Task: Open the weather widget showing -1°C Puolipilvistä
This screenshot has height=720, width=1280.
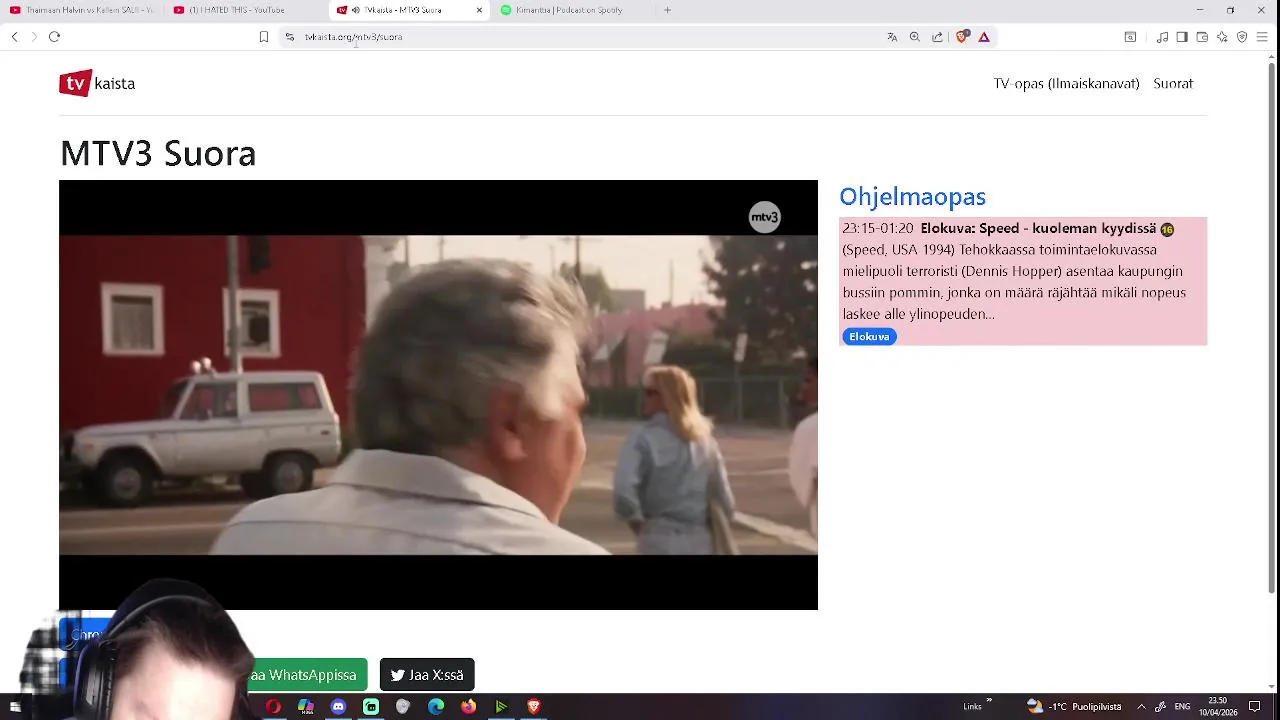Action: tap(1074, 707)
